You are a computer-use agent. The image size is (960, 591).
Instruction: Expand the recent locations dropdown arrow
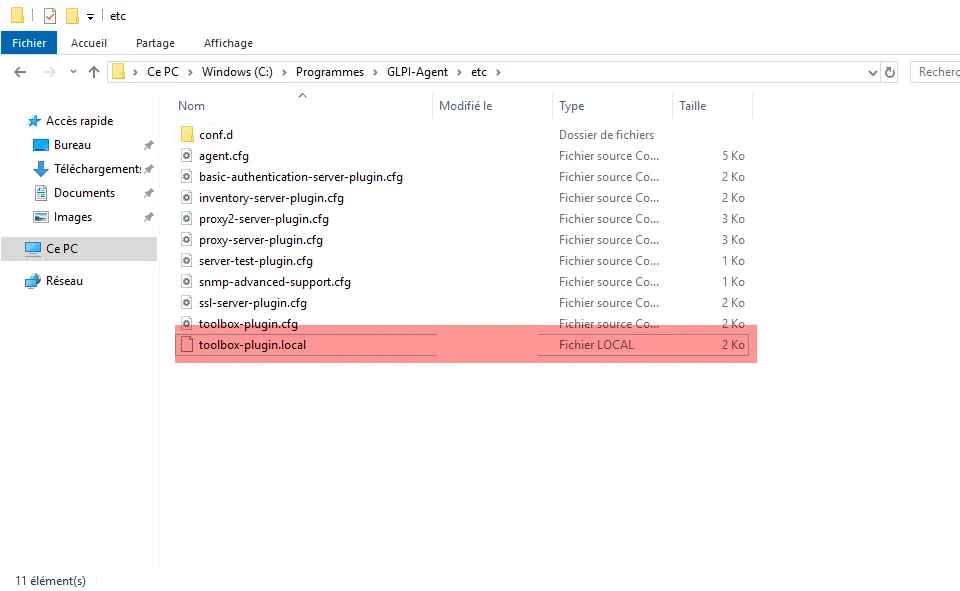coord(73,72)
